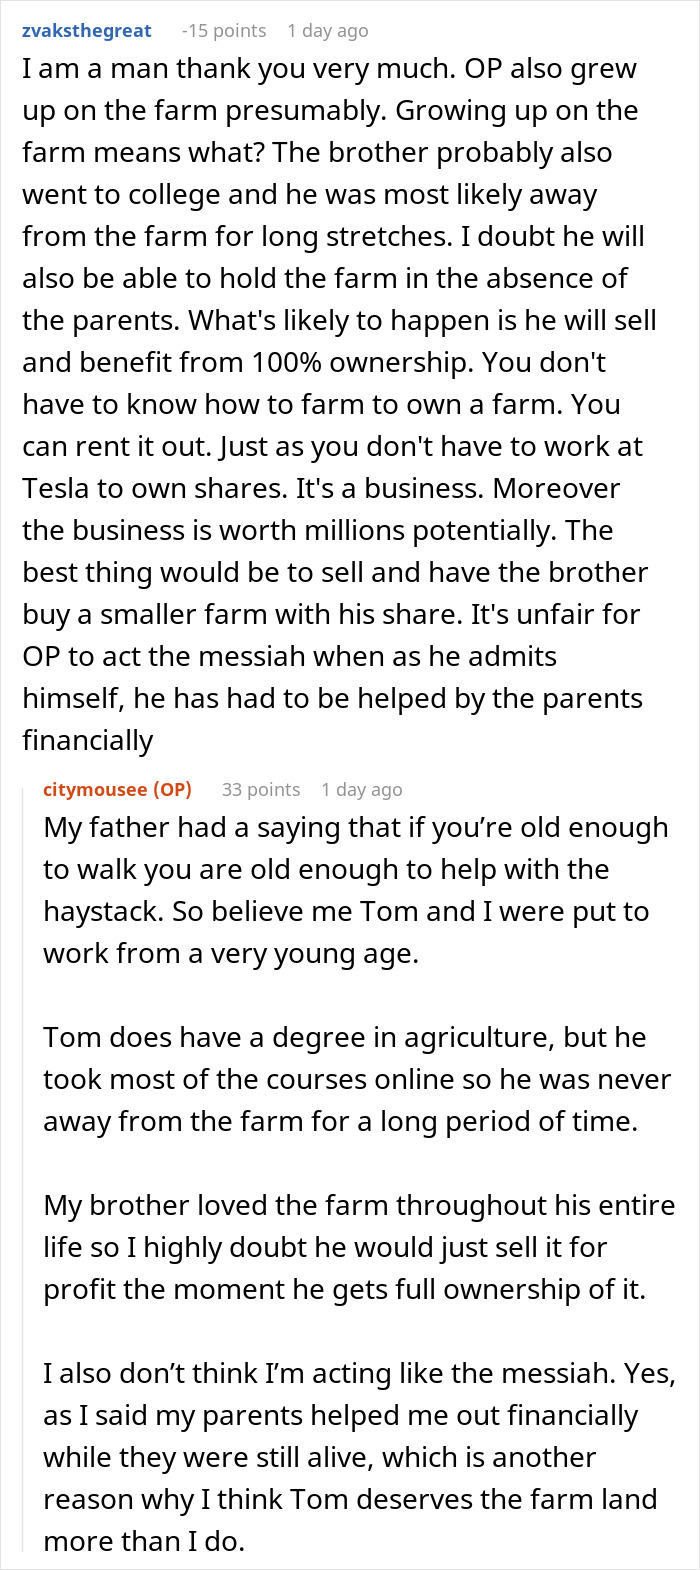Image resolution: width=700 pixels, height=1570 pixels.
Task: Open zvaksthegreat's user profile
Action: coord(87,31)
